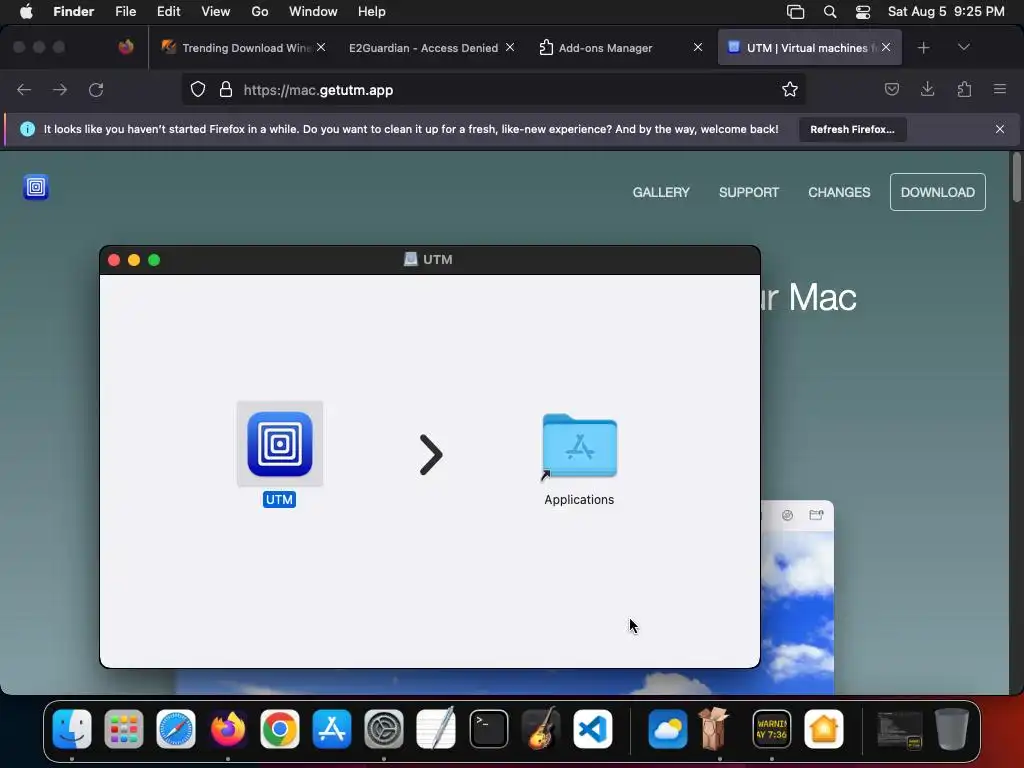Screen dimensions: 1024x768
Task: Close the UTM | Virtual machines tab
Action: 886,48
